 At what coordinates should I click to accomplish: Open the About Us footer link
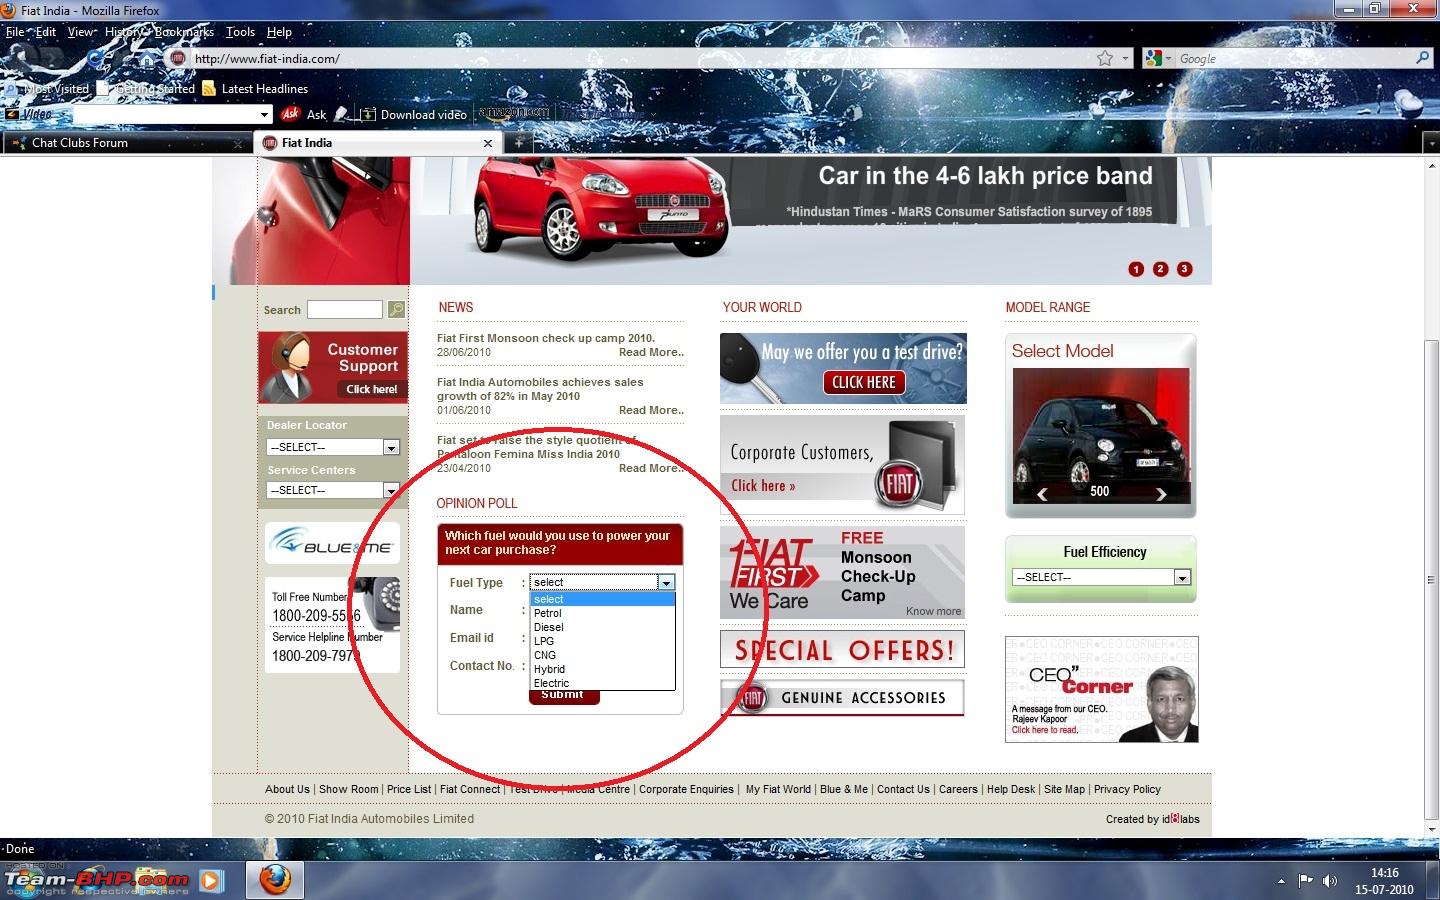point(287,789)
